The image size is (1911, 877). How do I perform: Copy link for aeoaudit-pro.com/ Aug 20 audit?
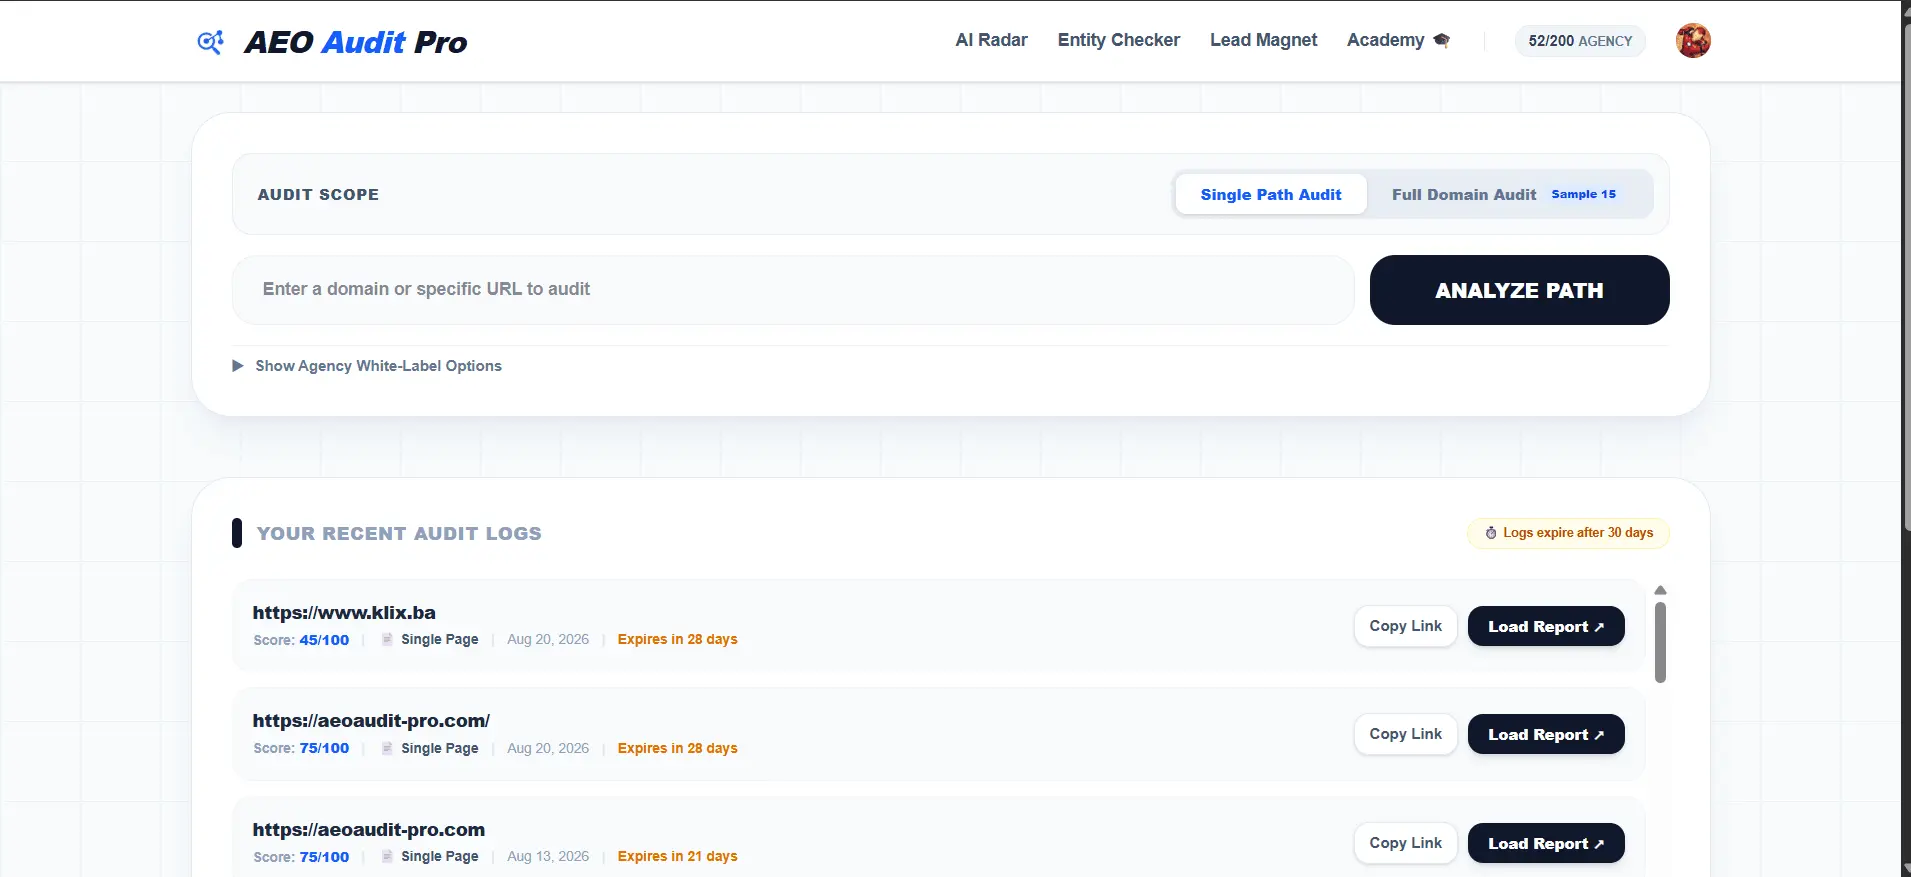pyautogui.click(x=1405, y=734)
